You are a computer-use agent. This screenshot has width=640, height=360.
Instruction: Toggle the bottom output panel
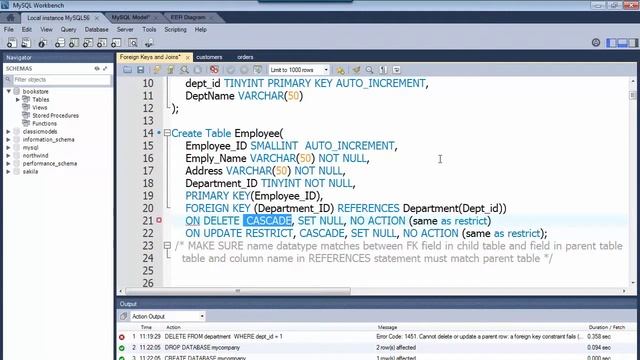click(622, 42)
